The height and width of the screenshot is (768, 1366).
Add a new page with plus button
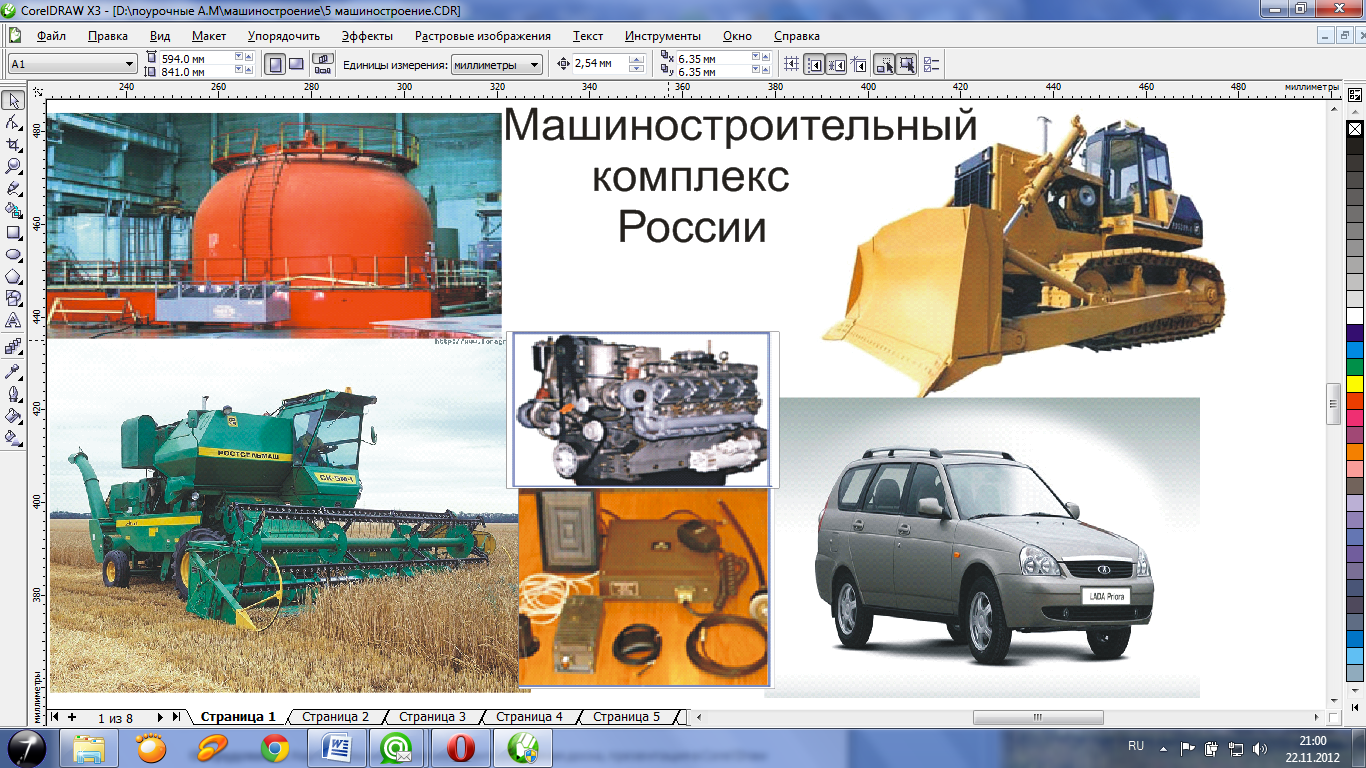click(x=72, y=717)
